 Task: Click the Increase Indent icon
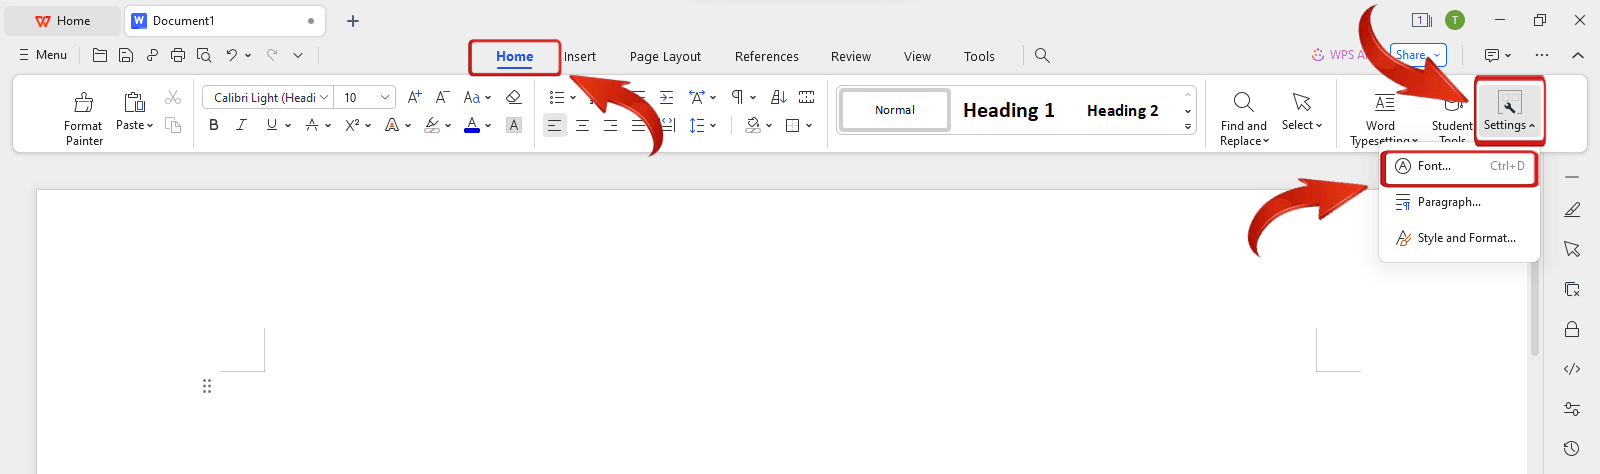(x=666, y=97)
